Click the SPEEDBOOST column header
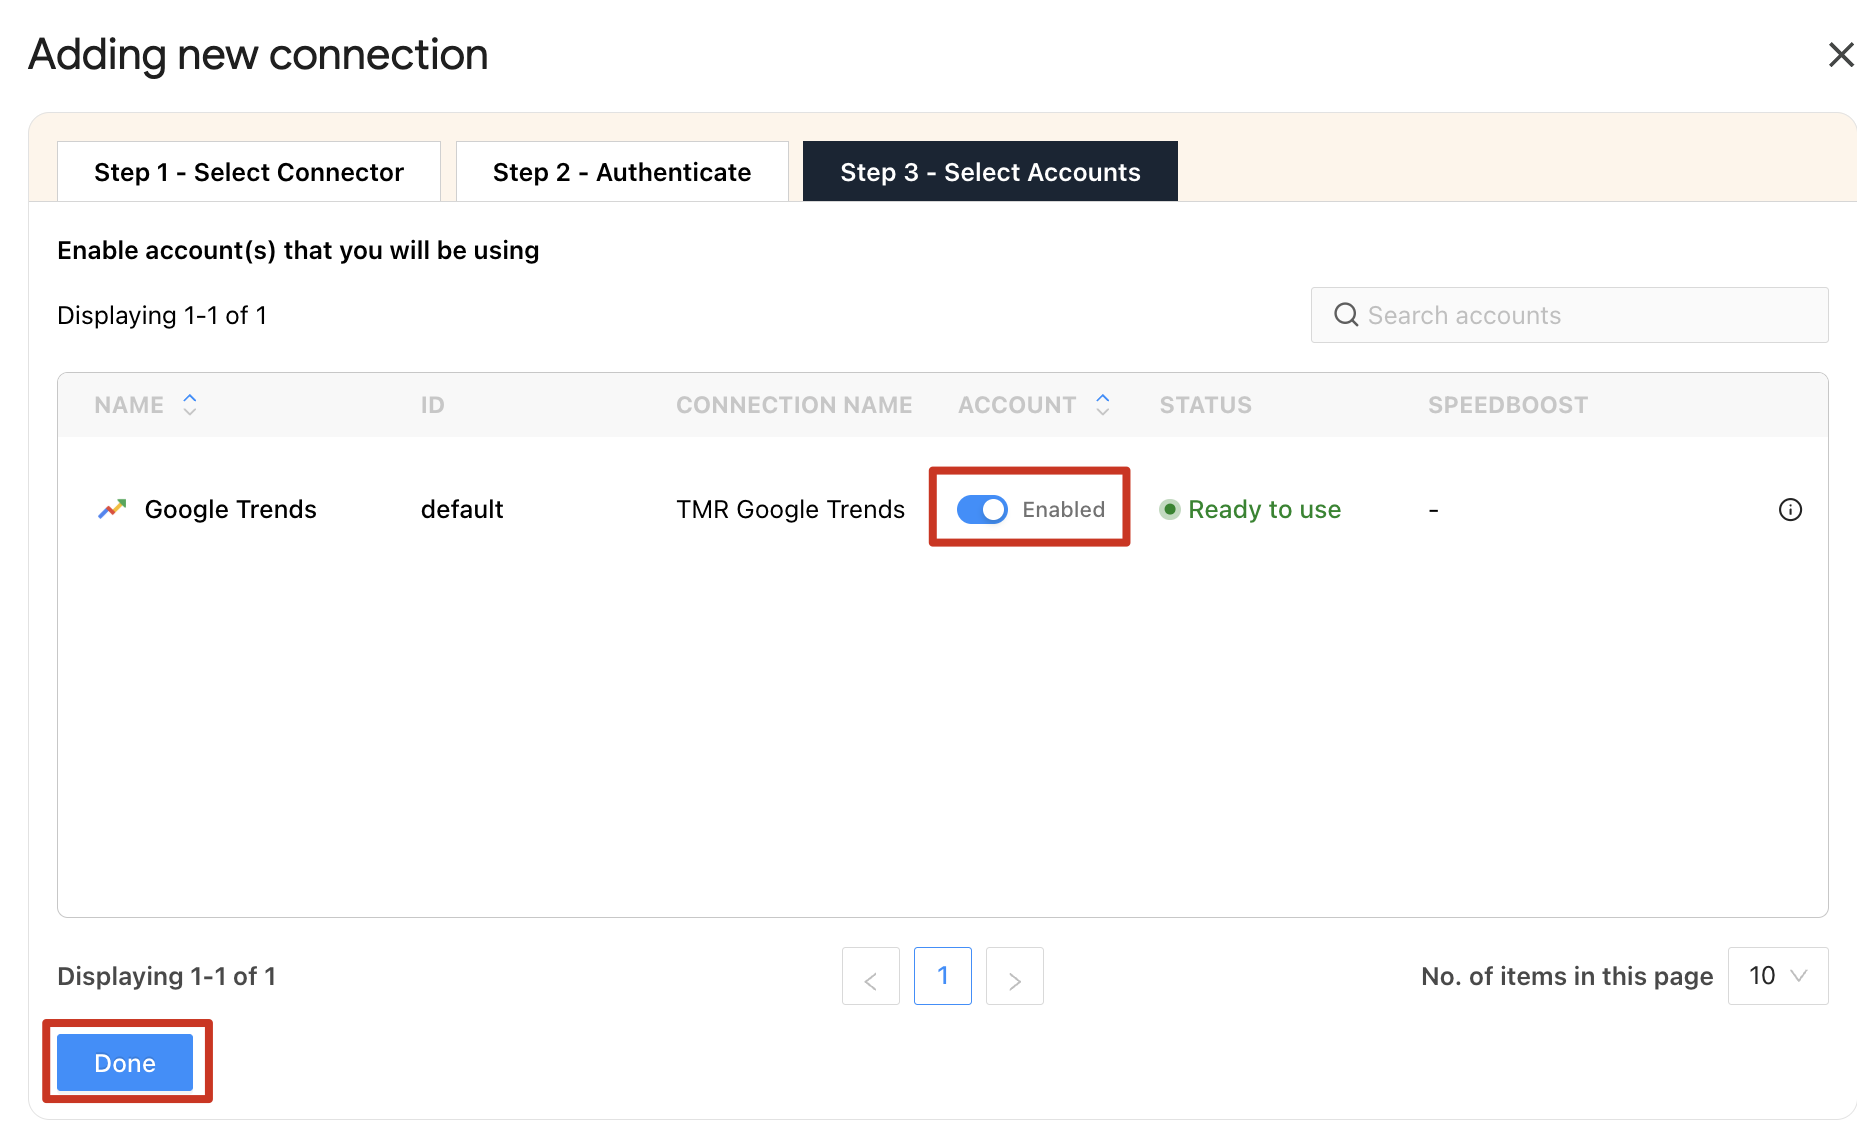 (1507, 405)
